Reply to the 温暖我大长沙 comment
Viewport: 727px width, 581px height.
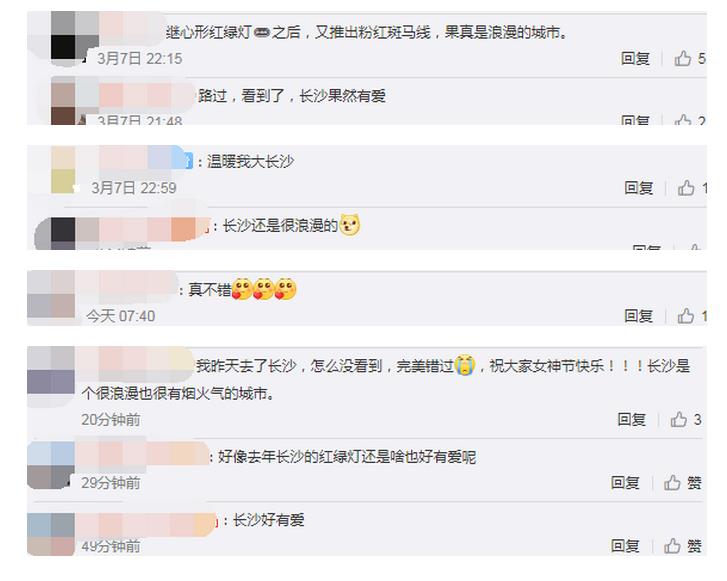[x=638, y=188]
